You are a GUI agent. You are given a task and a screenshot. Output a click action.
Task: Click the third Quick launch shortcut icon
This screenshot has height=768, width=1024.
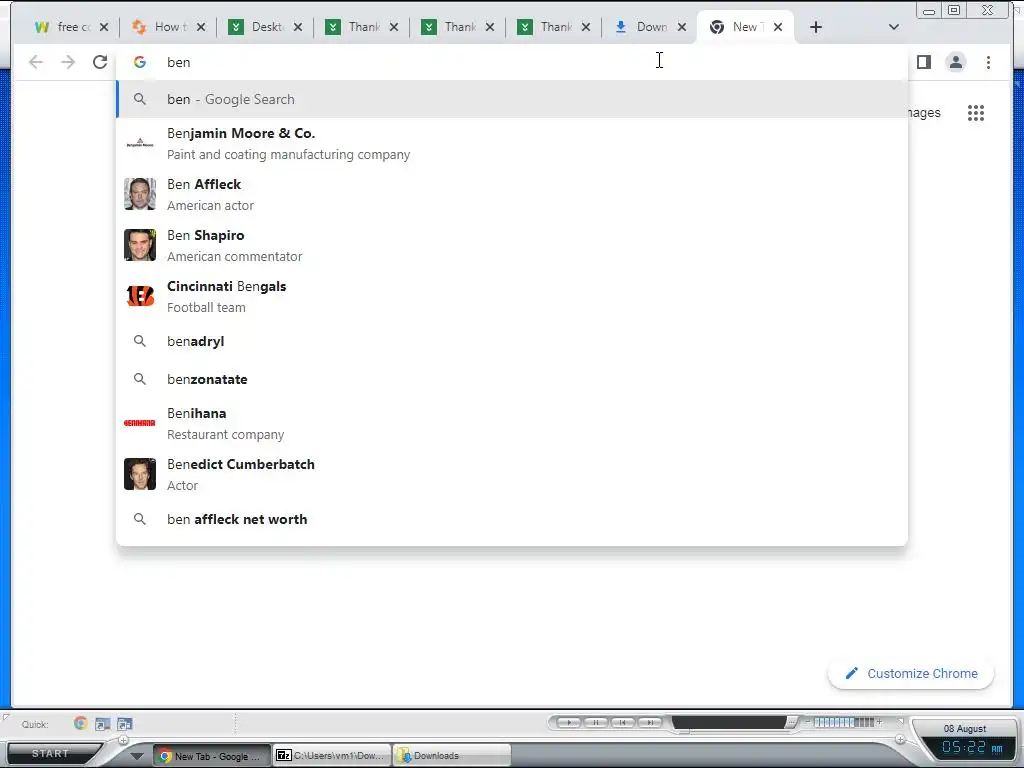coord(125,724)
